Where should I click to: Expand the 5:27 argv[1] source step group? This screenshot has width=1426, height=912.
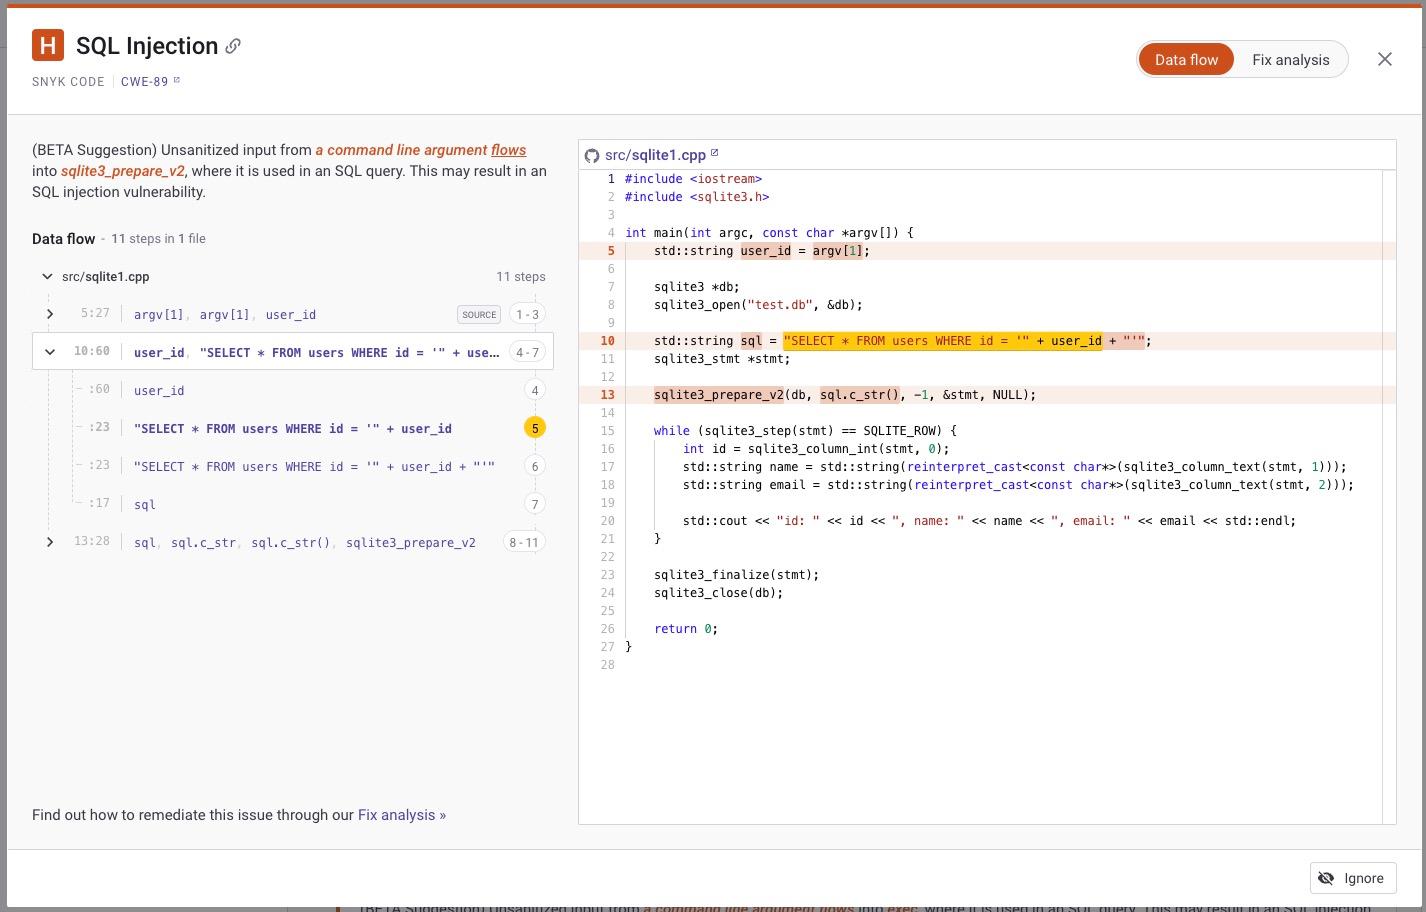(x=50, y=314)
